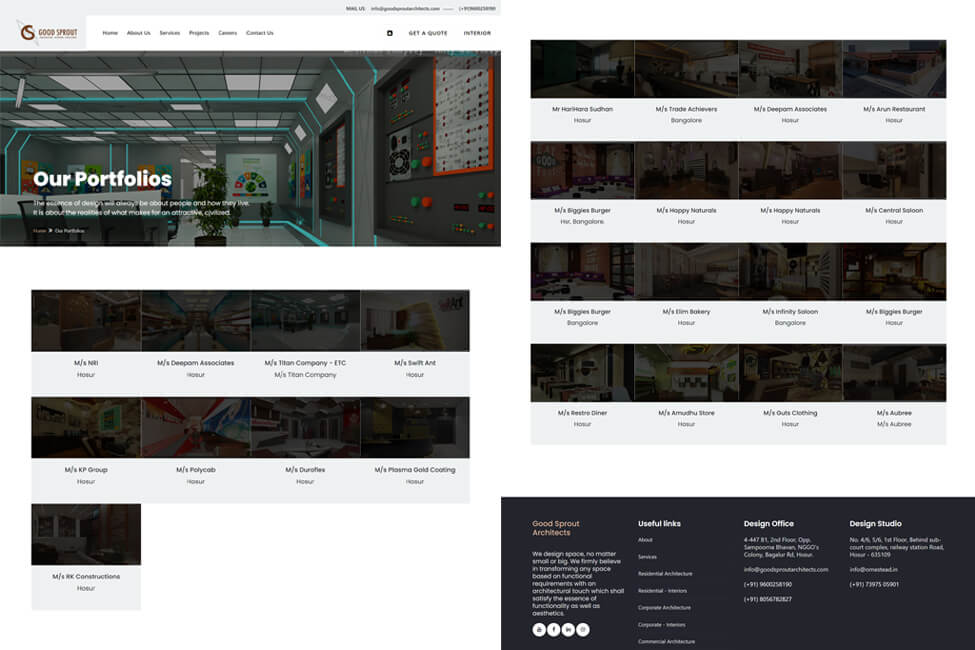Image resolution: width=975 pixels, height=650 pixels.
Task: Select the Home menu item
Action: tap(110, 32)
